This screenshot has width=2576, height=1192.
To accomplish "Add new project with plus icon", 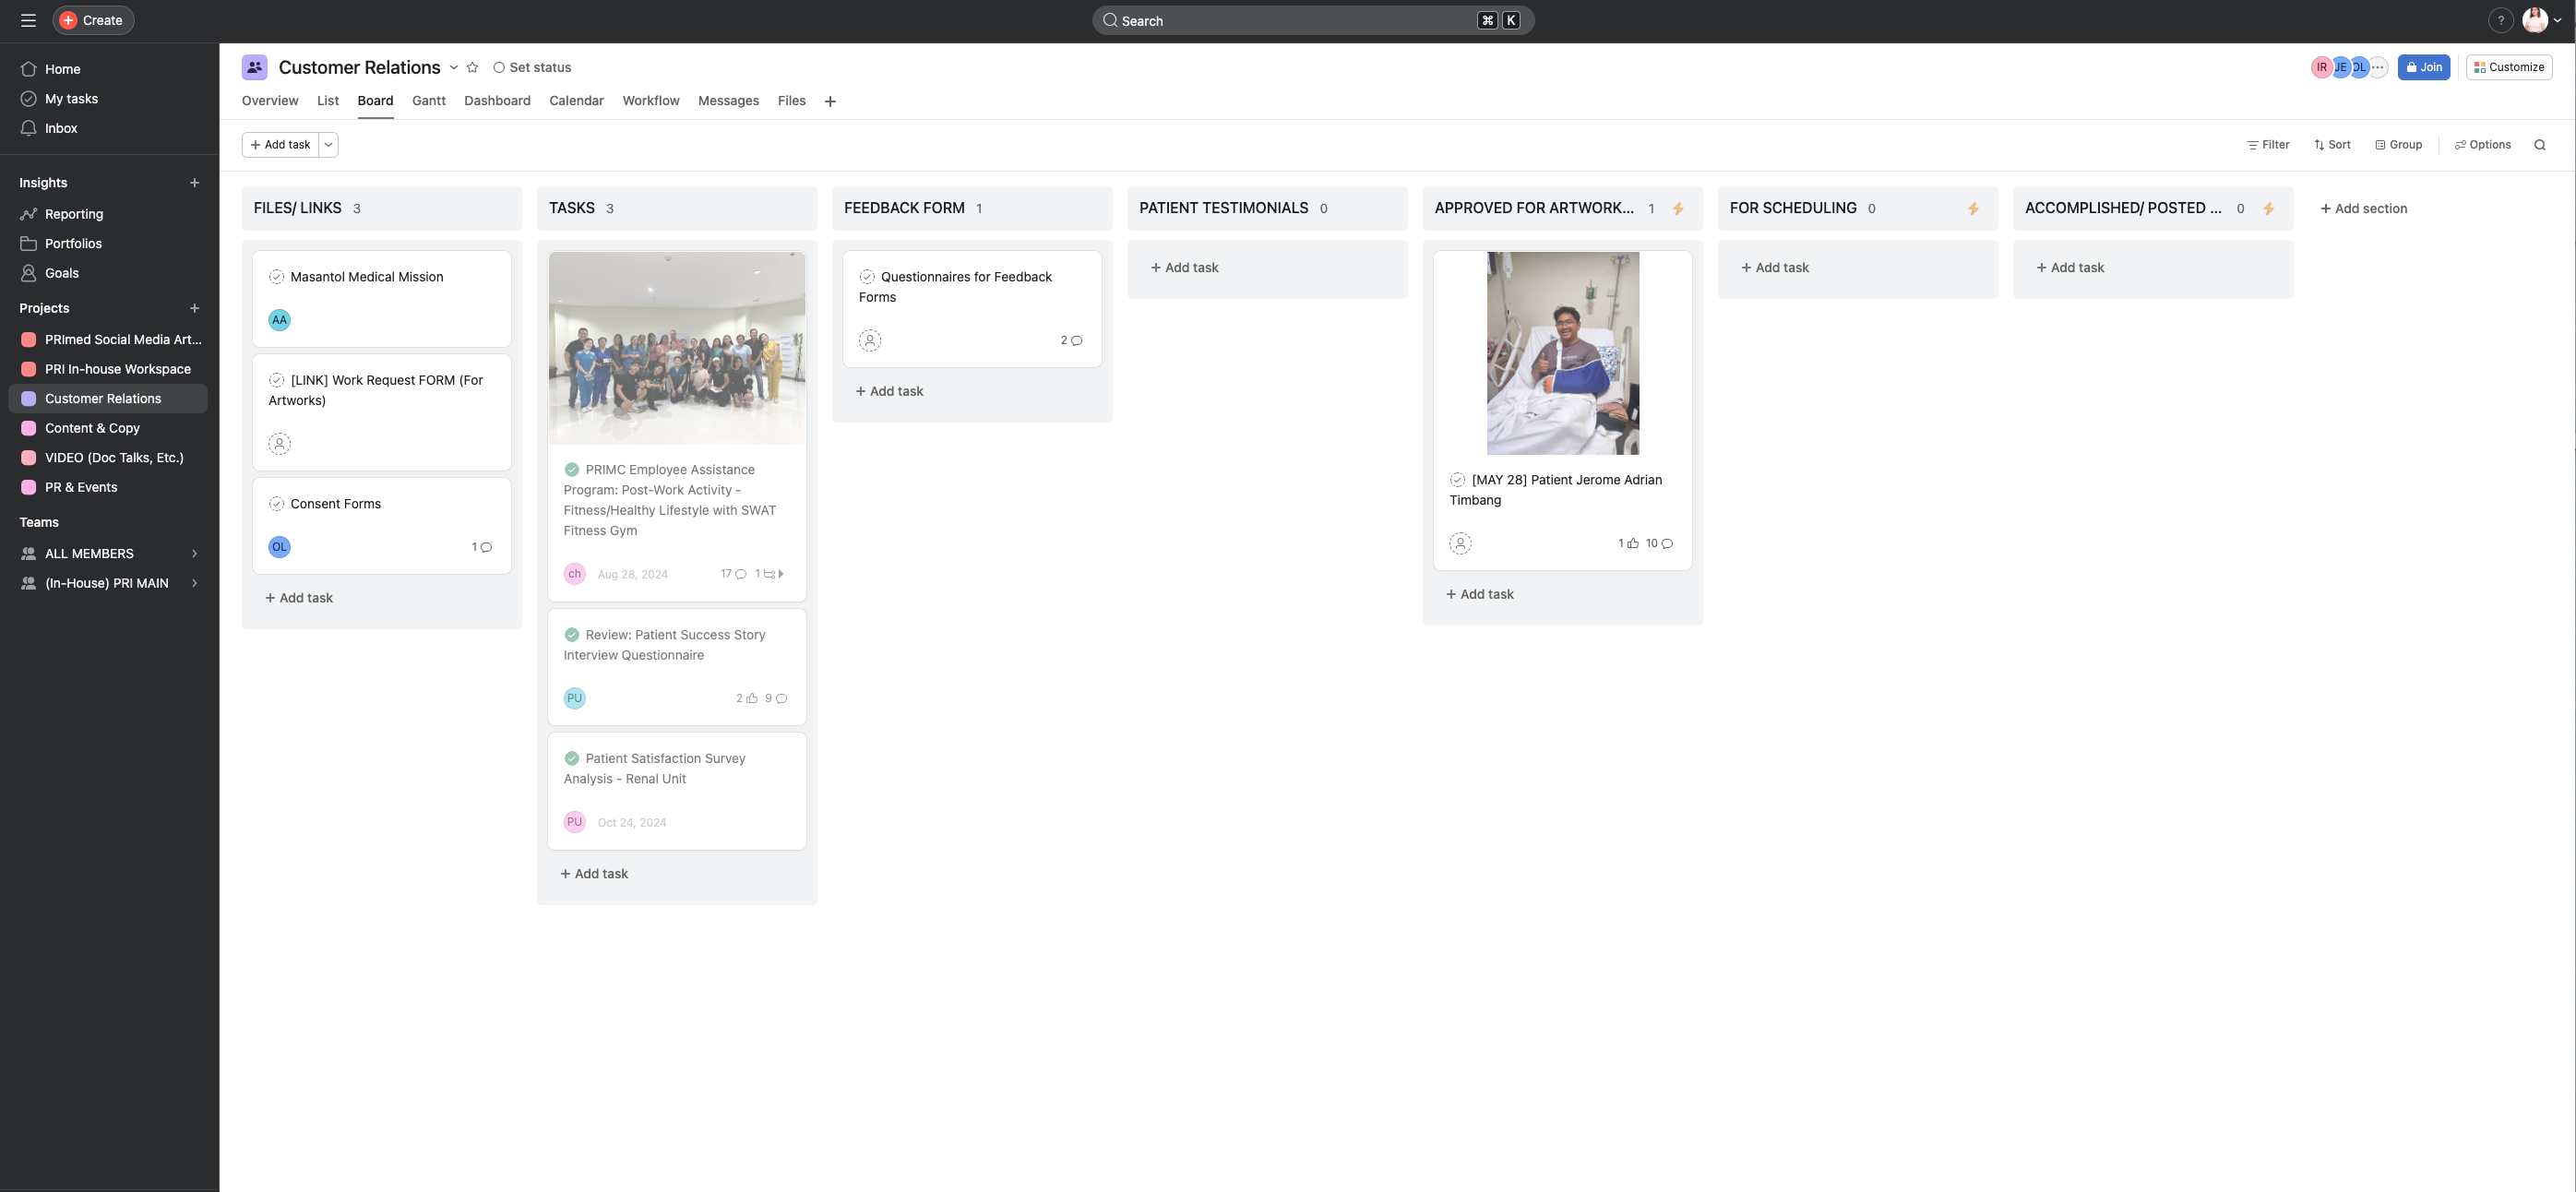I will [194, 308].
